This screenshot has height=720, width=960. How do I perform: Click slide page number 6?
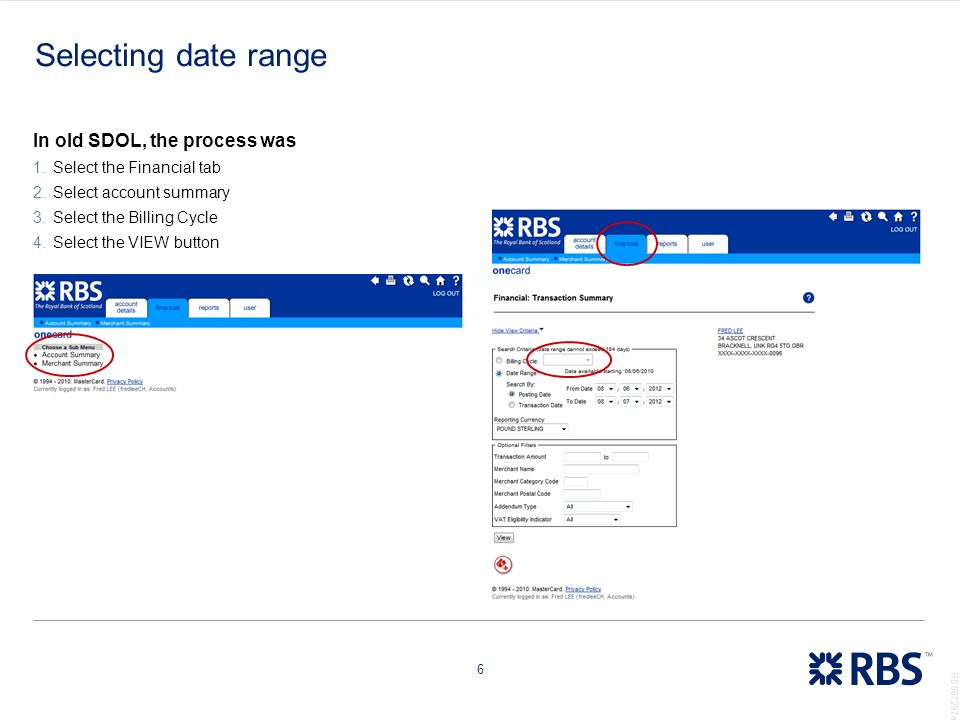[480, 669]
